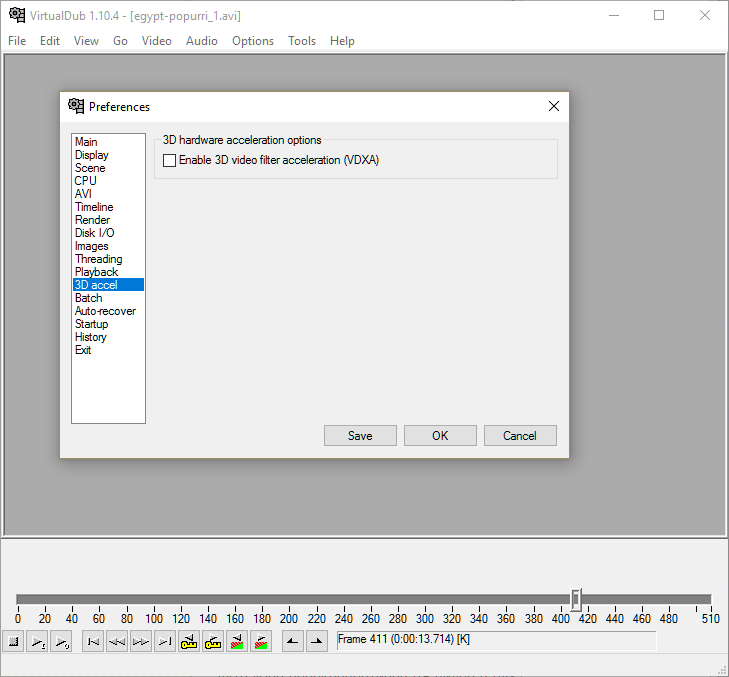Minimize the VirtualDub window
The width and height of the screenshot is (729, 677).
[x=614, y=15]
